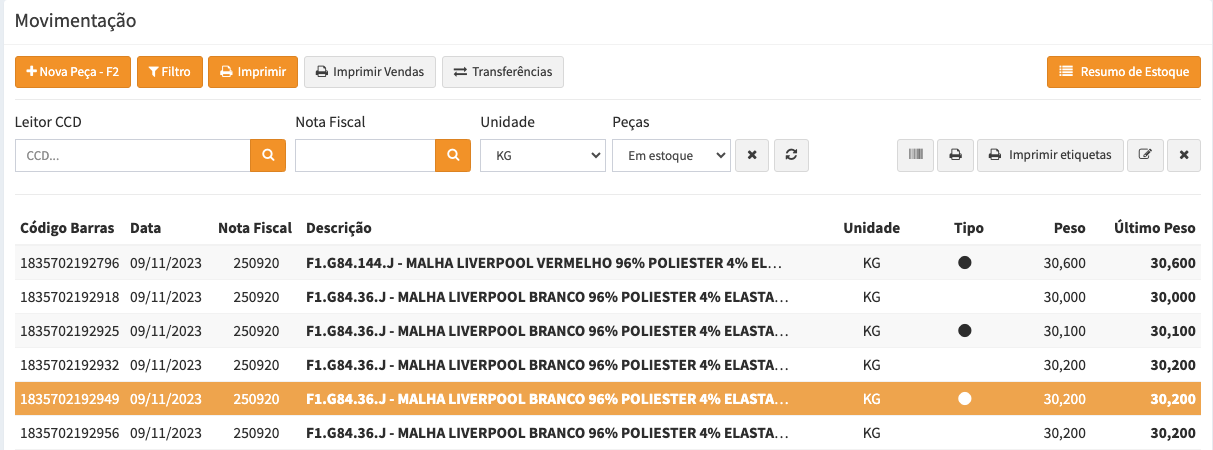1213x450 pixels.
Task: Click the edit pencil icon button
Action: tap(1145, 155)
